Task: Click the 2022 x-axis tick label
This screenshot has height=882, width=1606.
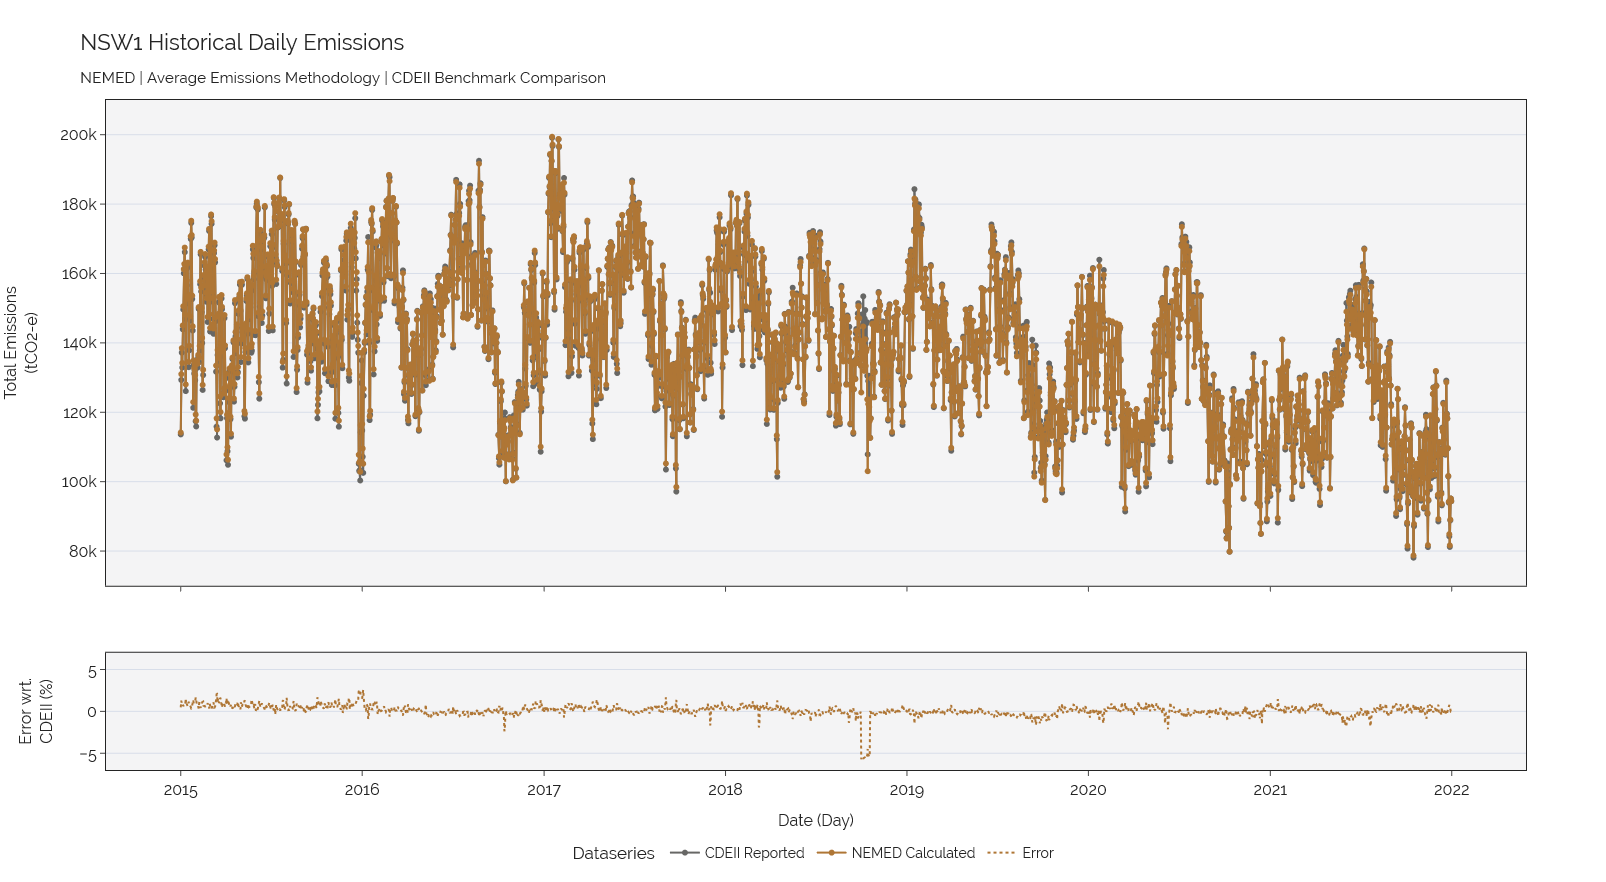Action: tap(1452, 790)
